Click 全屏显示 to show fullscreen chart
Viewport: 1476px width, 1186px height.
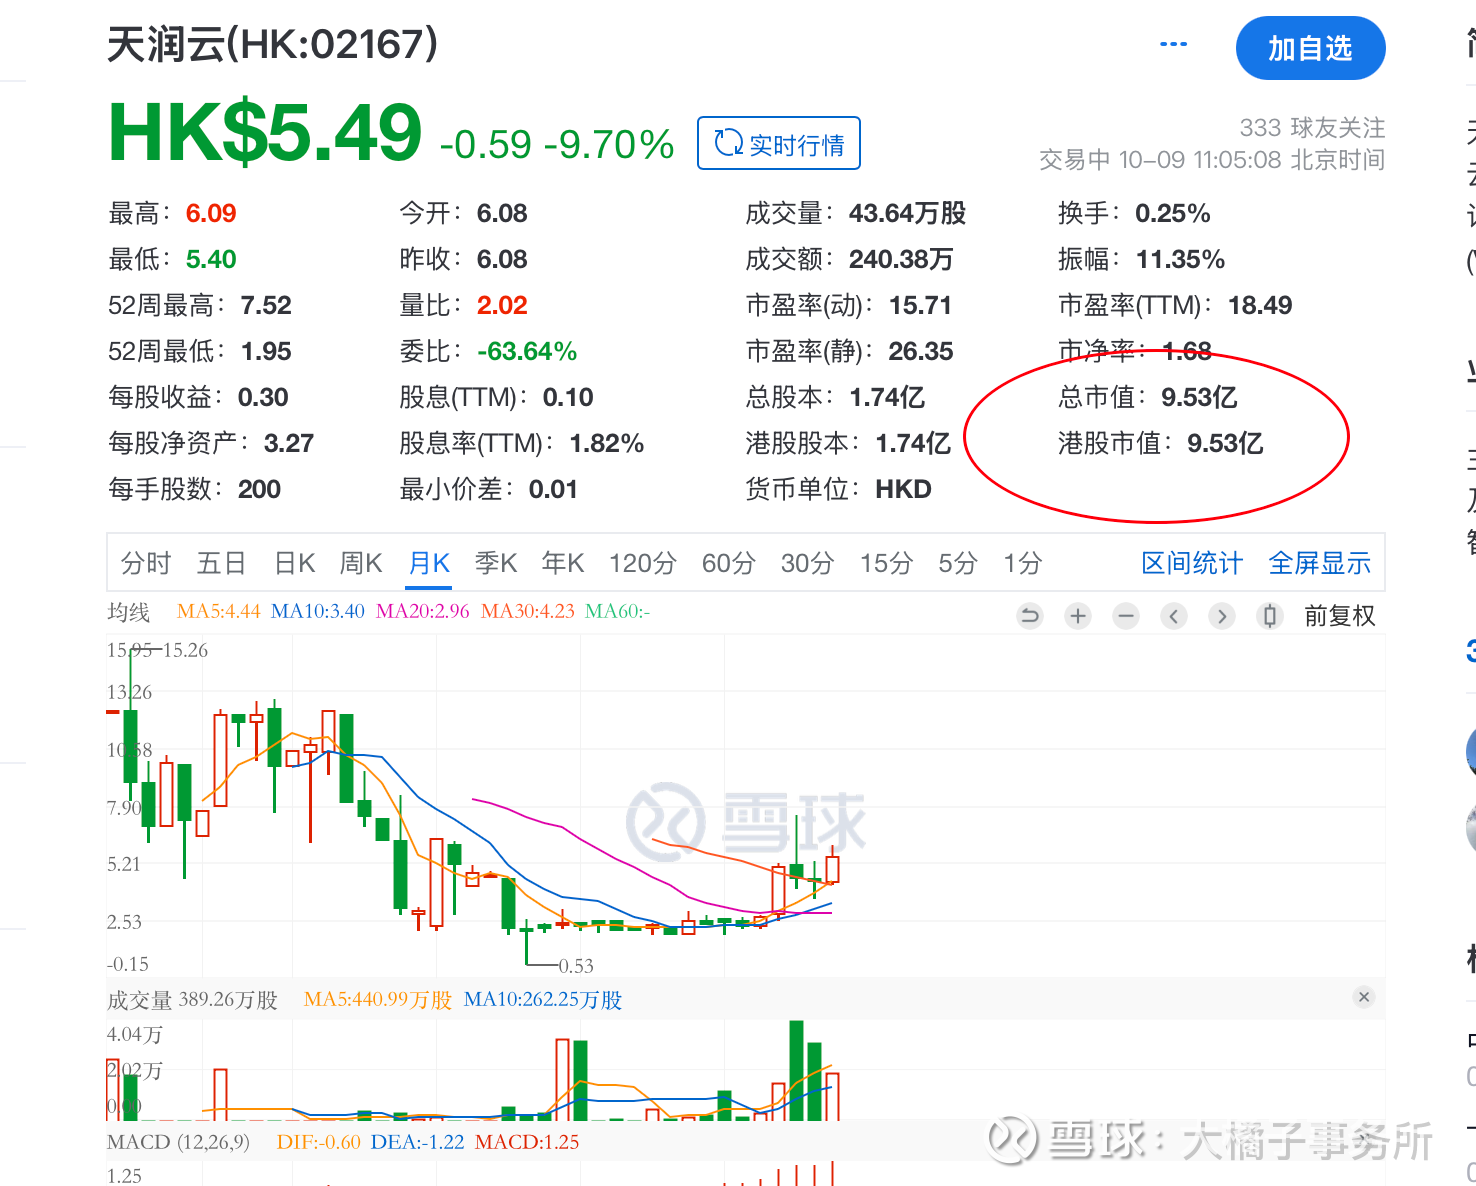(1319, 563)
